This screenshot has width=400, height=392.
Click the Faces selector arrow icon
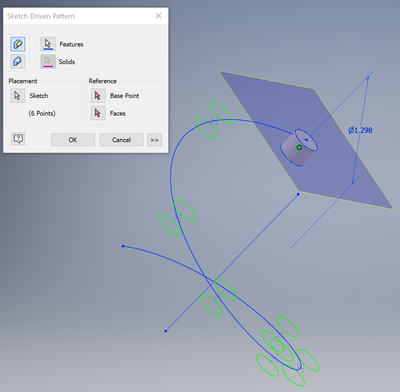point(98,113)
